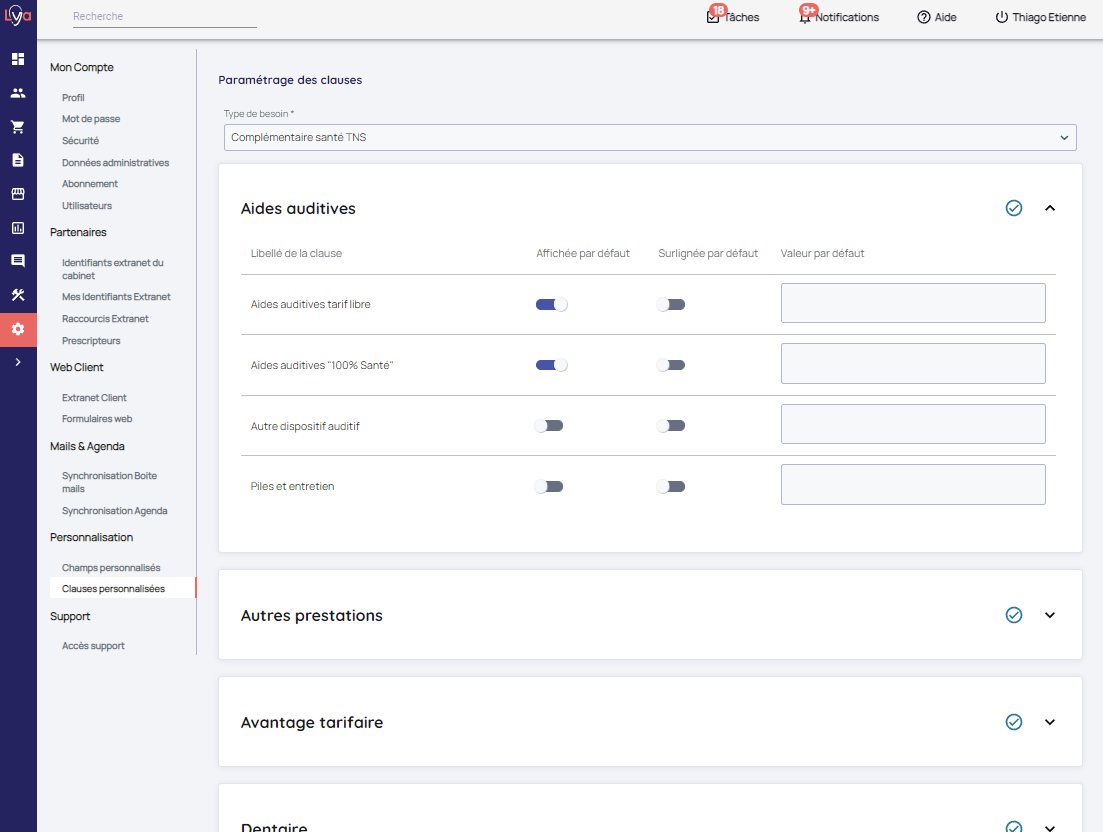Go to Synchronisation Agenda menu item
This screenshot has width=1103, height=832.
[x=115, y=511]
